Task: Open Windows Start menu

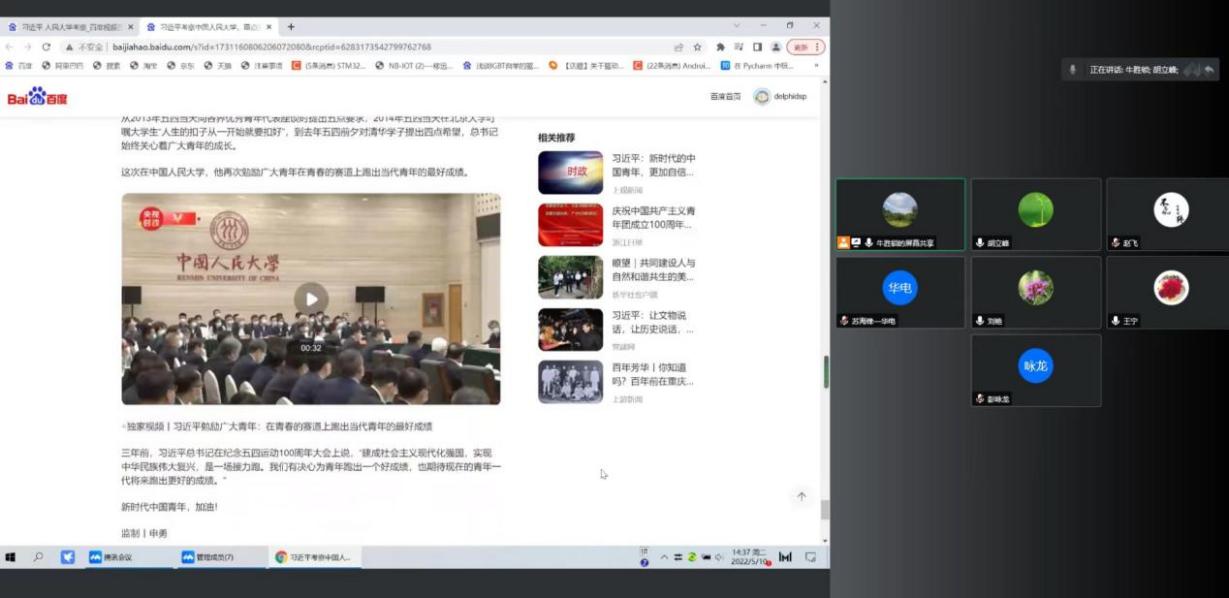Action: point(11,557)
